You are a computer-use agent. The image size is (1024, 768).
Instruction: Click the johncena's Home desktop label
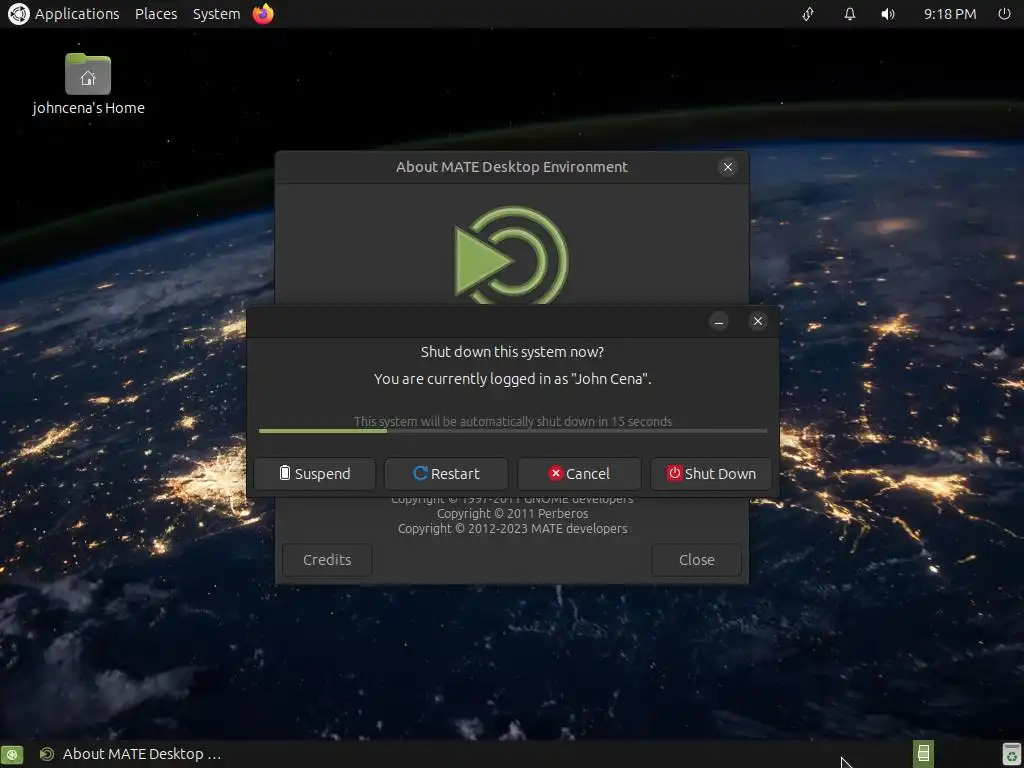pos(88,108)
